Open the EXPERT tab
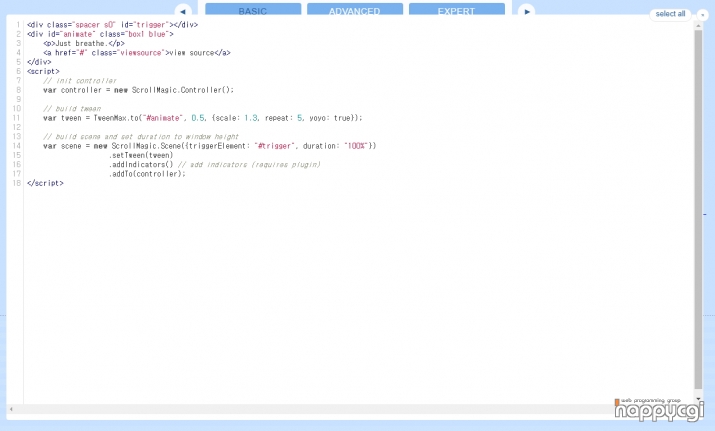Image resolution: width=715 pixels, height=431 pixels. [456, 10]
